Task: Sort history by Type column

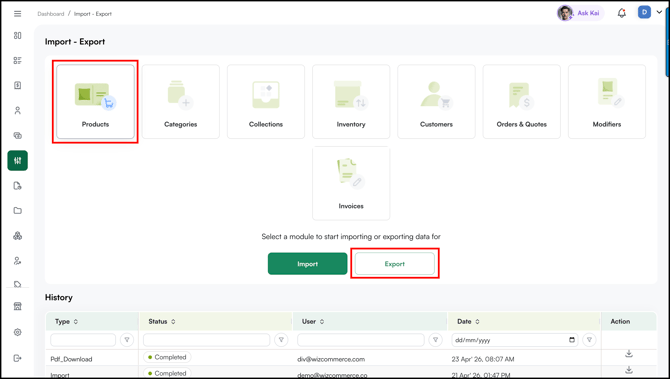Action: (76, 322)
